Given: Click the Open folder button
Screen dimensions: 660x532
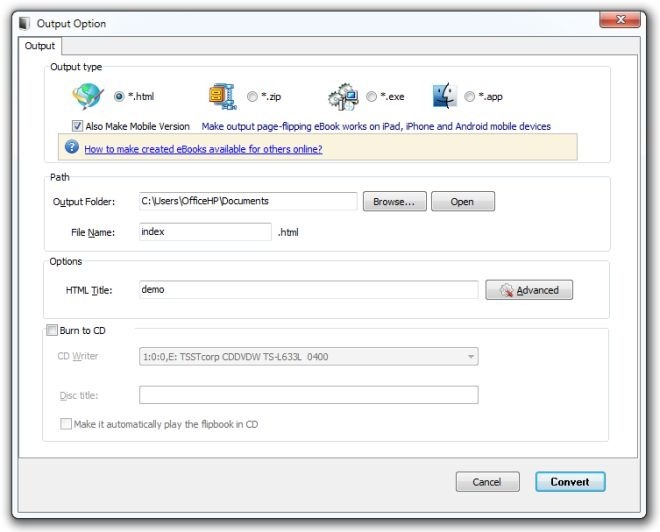Looking at the screenshot, I should 463,201.
